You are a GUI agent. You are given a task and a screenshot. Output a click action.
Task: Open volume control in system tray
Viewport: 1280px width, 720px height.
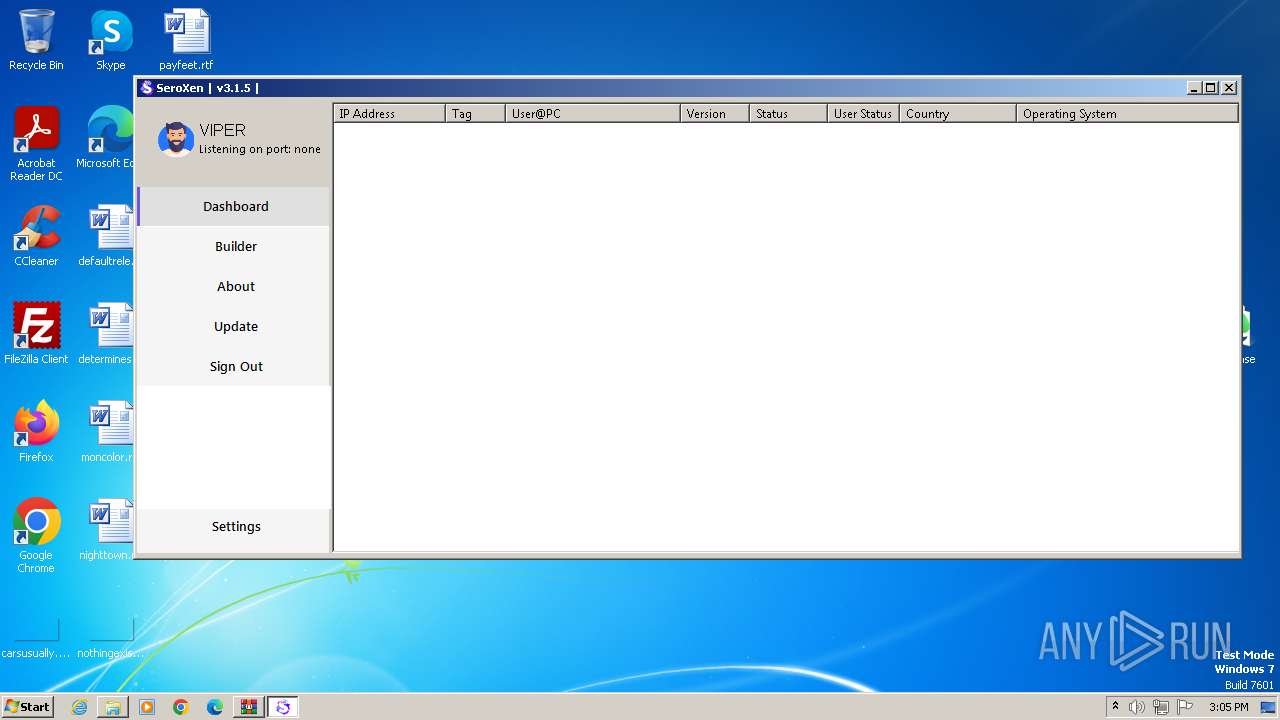click(1137, 707)
